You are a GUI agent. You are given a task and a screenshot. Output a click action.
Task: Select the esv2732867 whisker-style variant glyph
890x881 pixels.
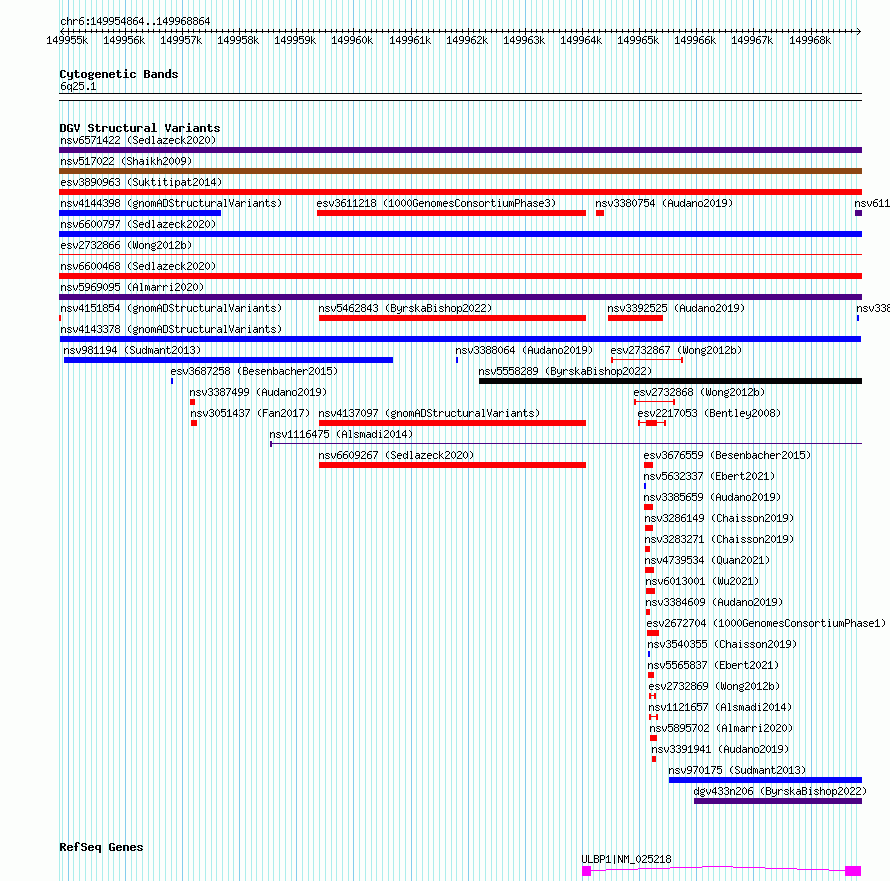[x=646, y=360]
